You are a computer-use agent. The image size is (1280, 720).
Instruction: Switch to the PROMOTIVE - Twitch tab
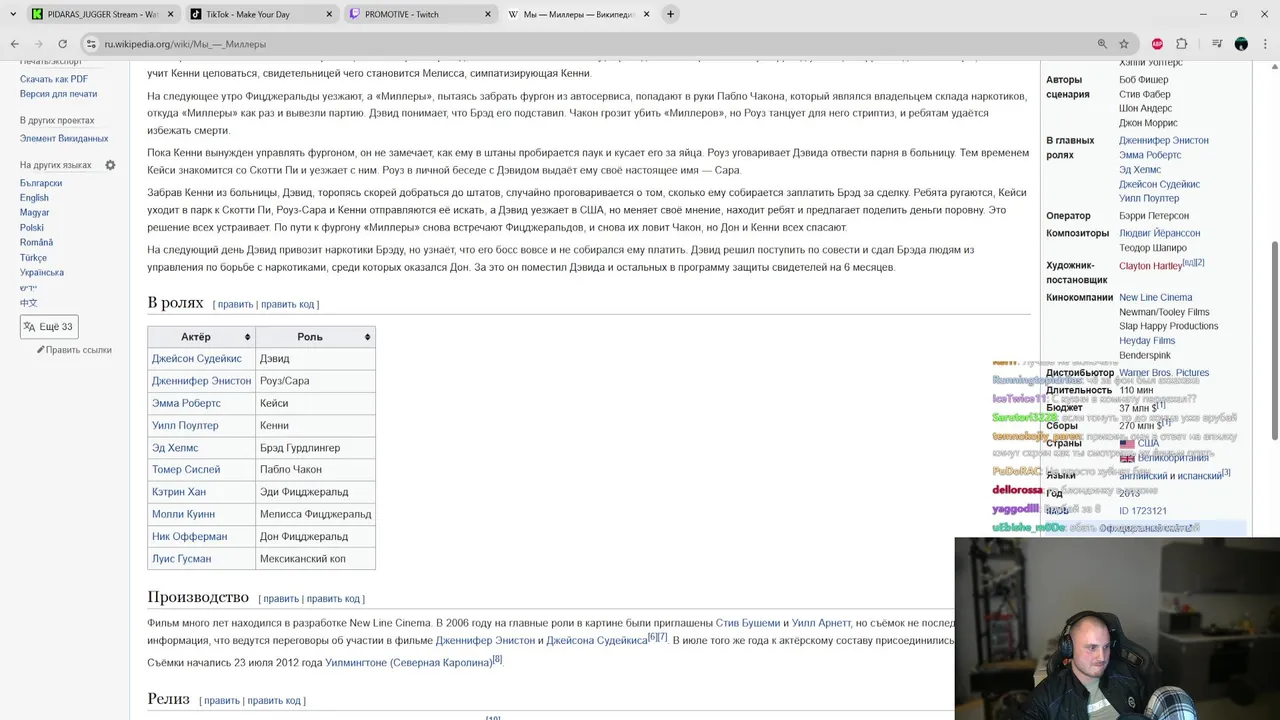tap(420, 14)
